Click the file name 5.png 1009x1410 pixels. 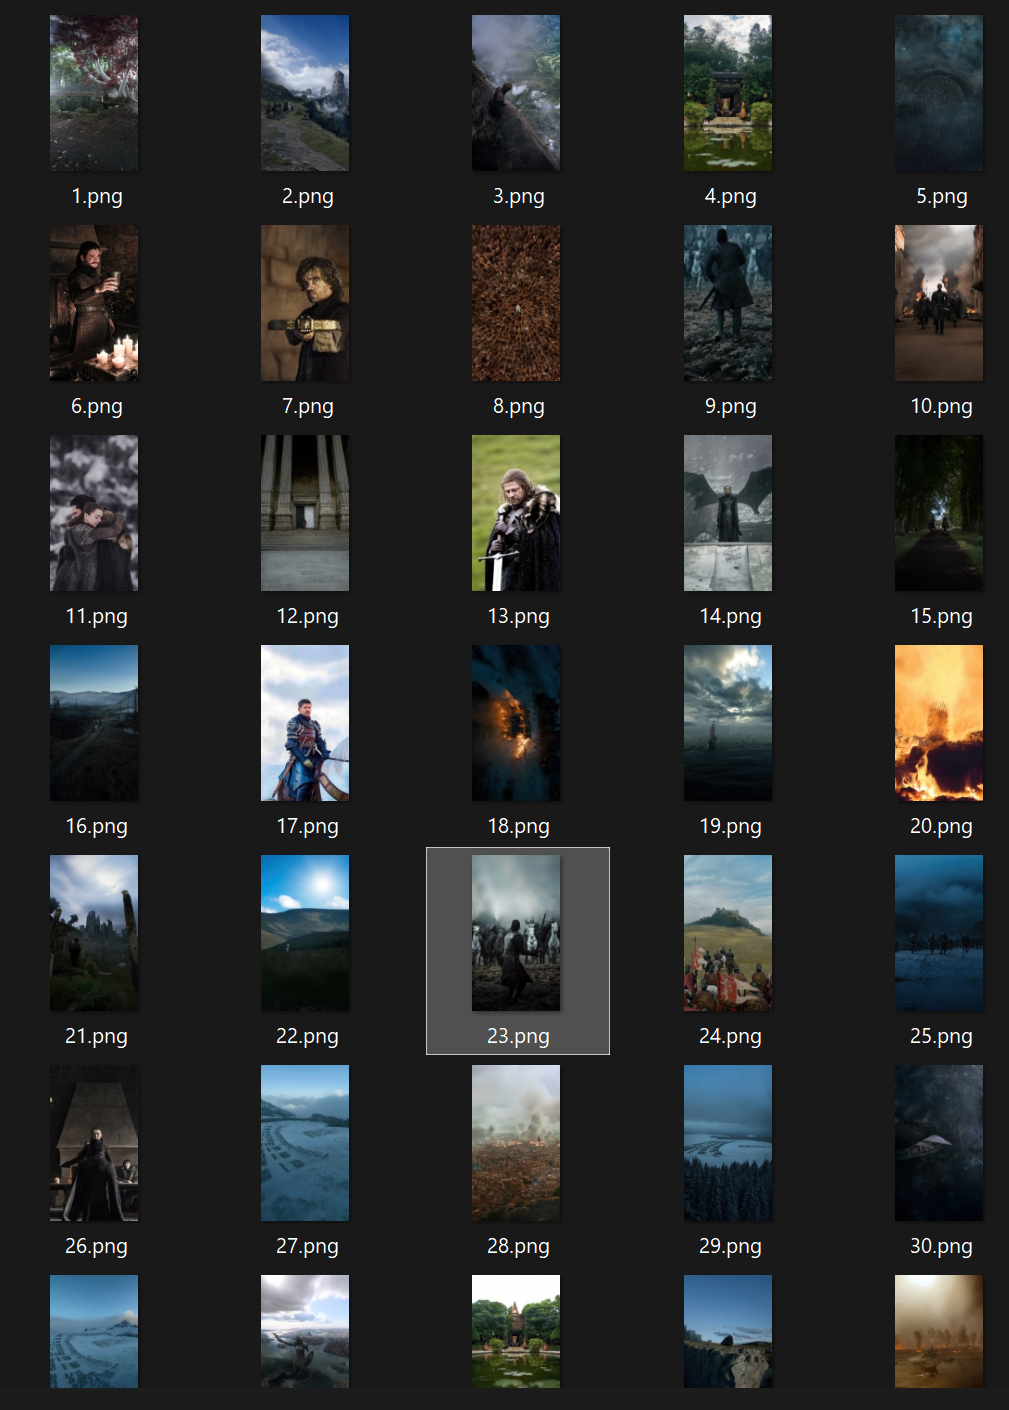point(942,197)
